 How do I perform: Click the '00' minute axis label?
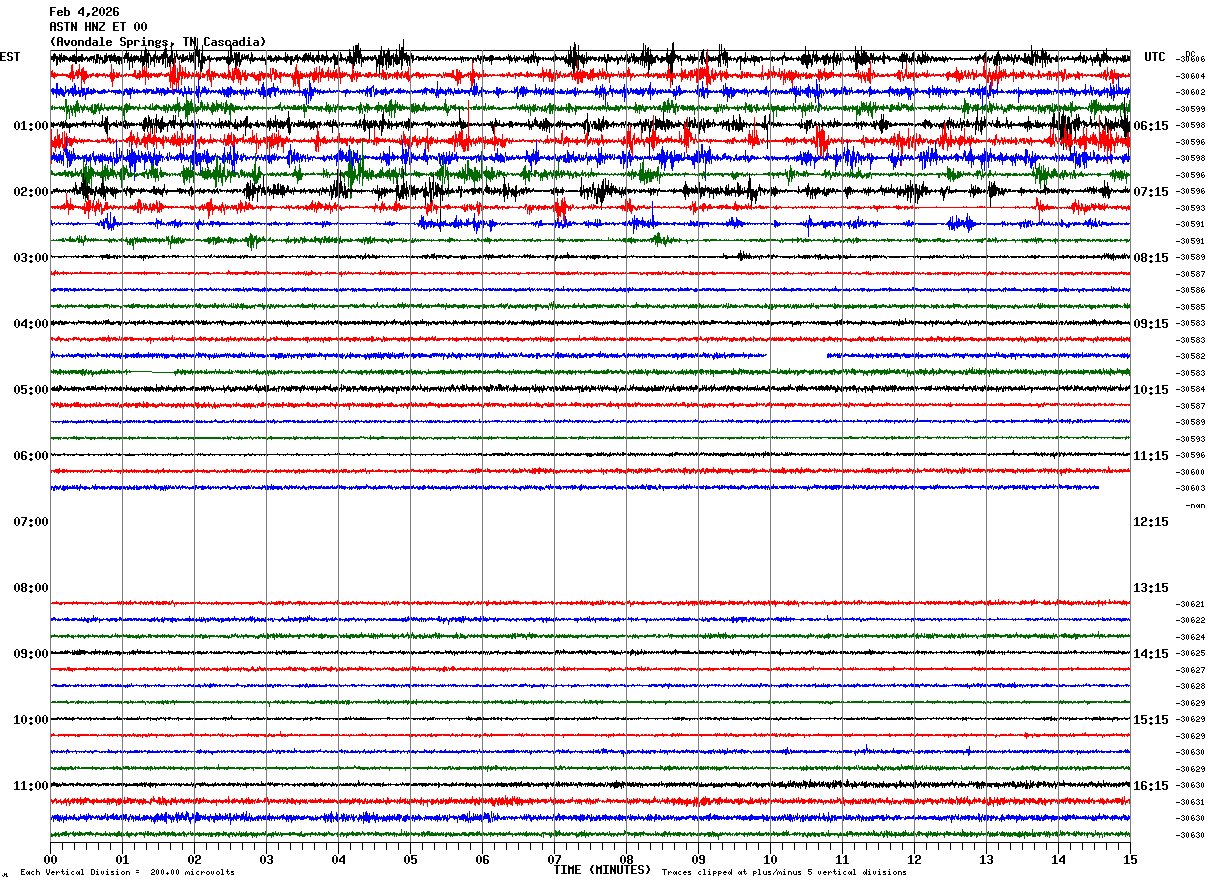50,860
